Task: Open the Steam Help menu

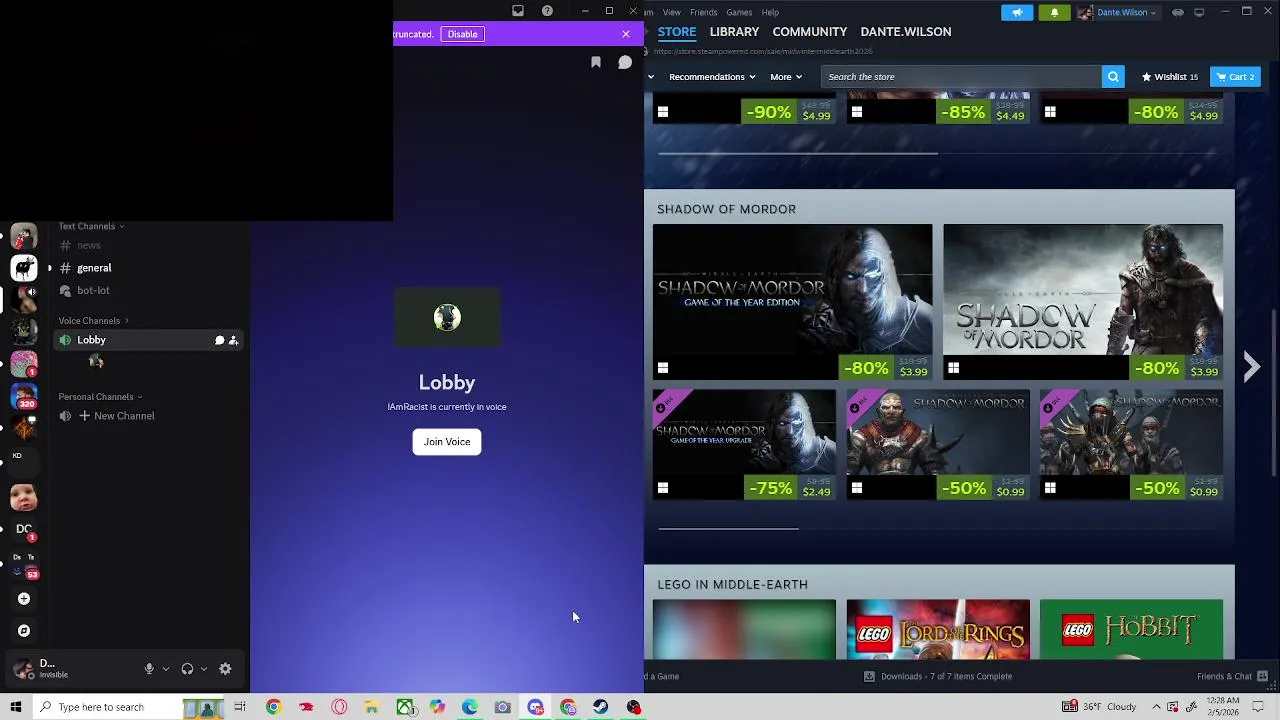Action: (x=770, y=12)
